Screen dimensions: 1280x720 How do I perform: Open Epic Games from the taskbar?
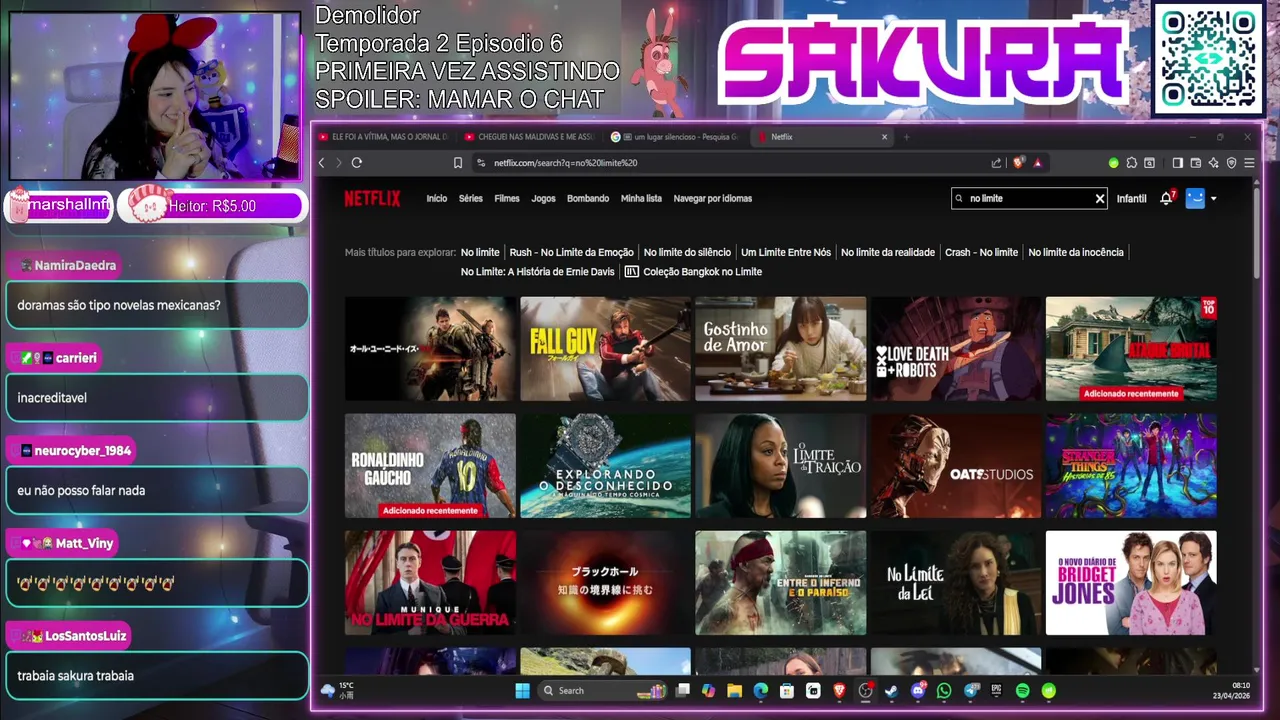pos(996,690)
